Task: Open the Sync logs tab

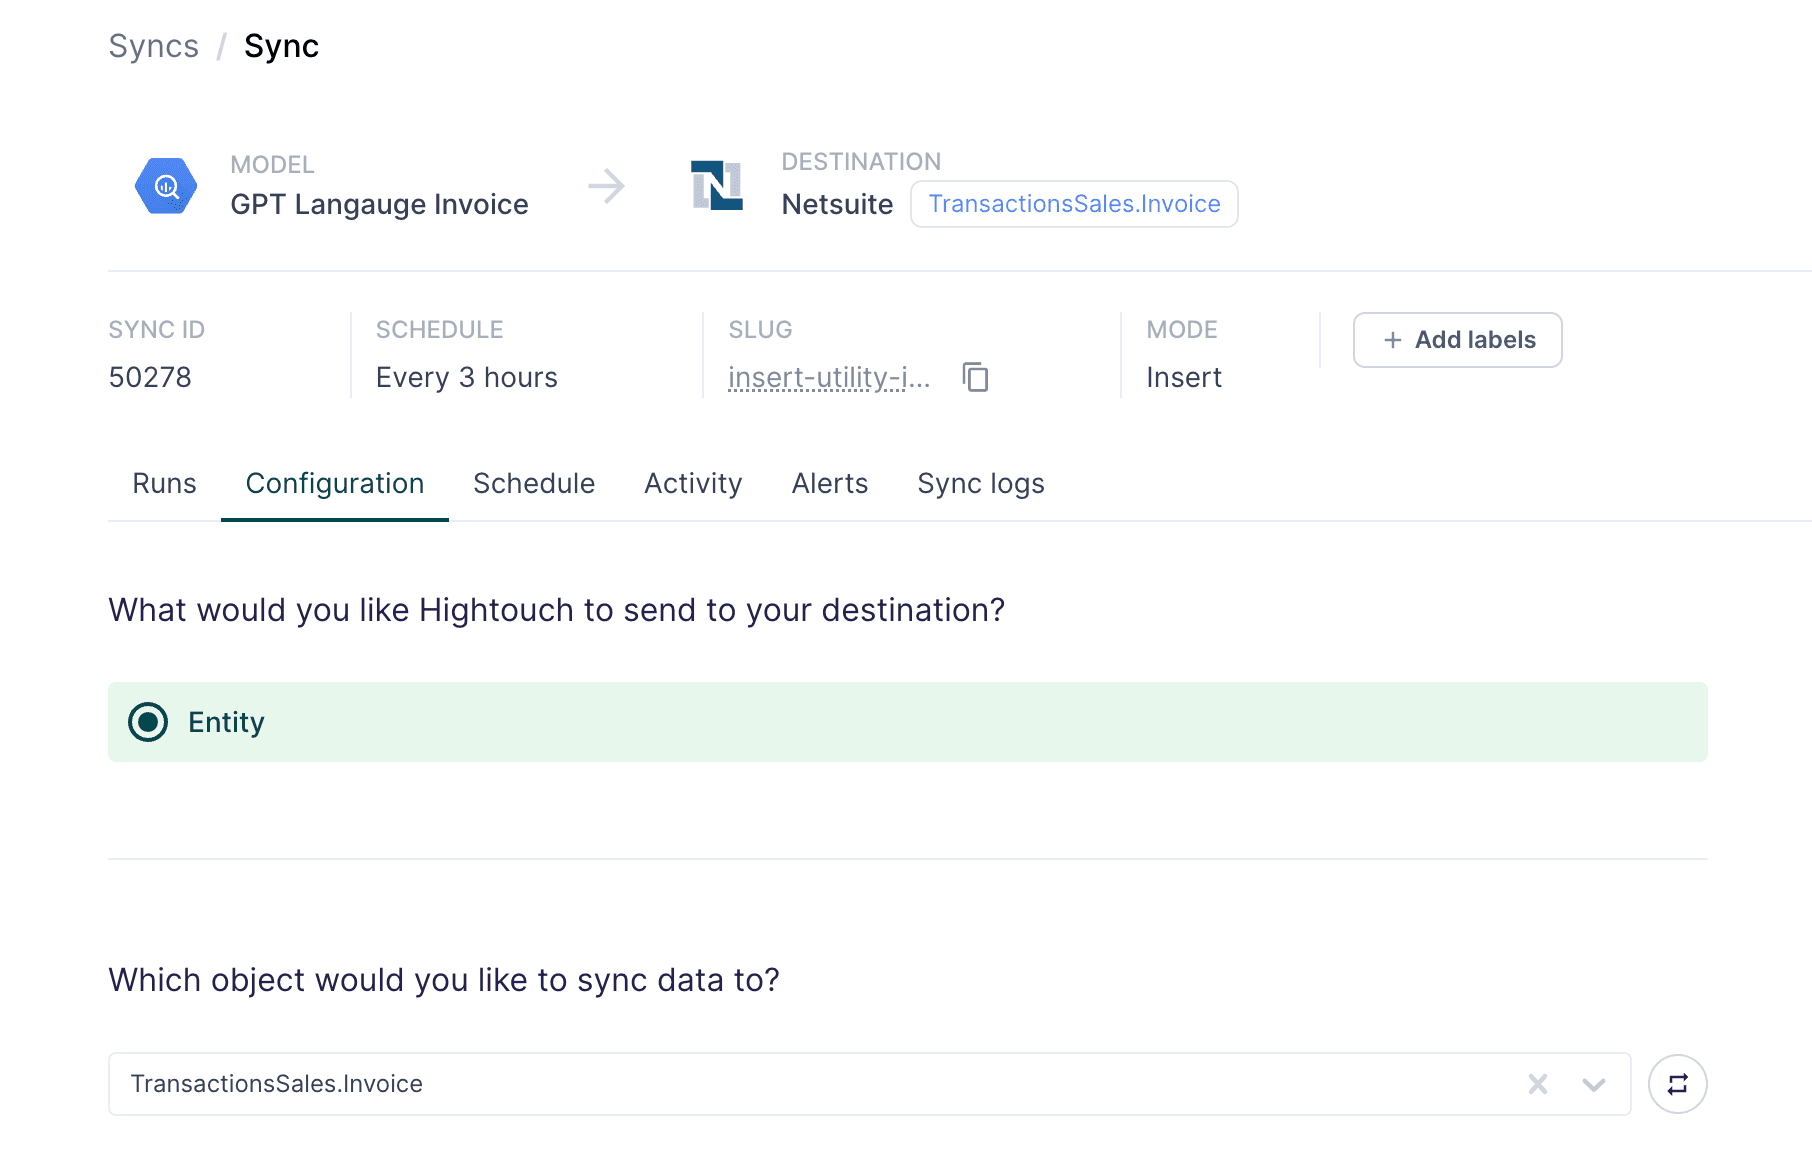Action: [x=980, y=483]
